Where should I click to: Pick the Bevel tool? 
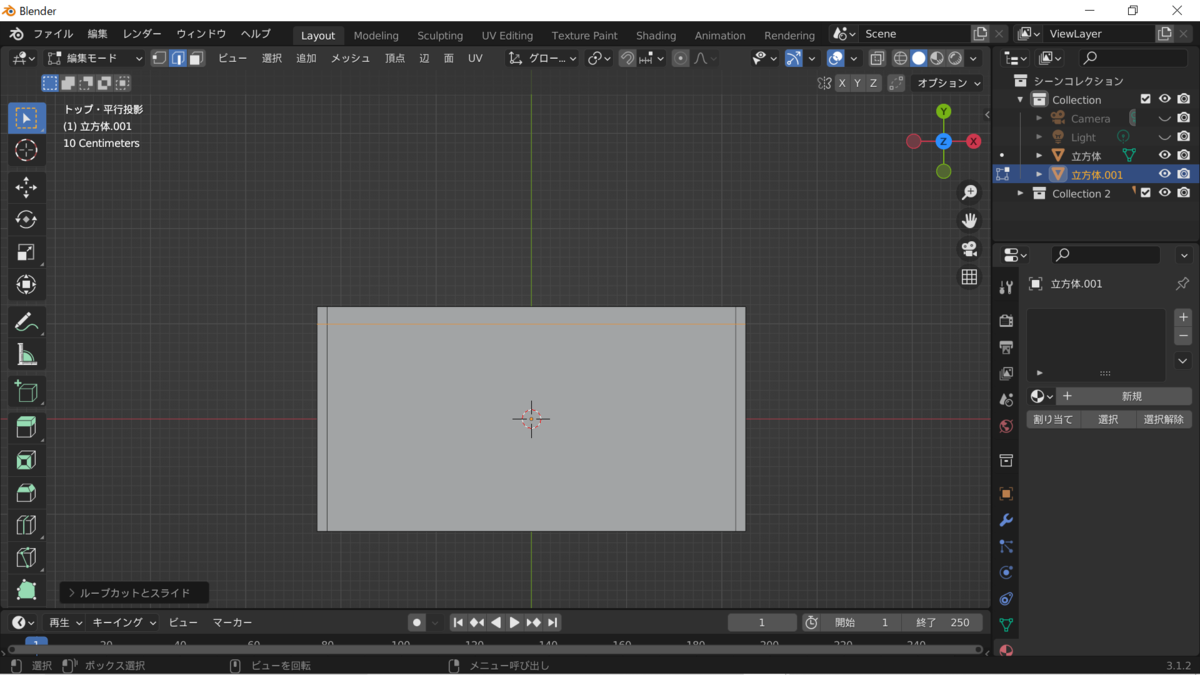coord(27,493)
